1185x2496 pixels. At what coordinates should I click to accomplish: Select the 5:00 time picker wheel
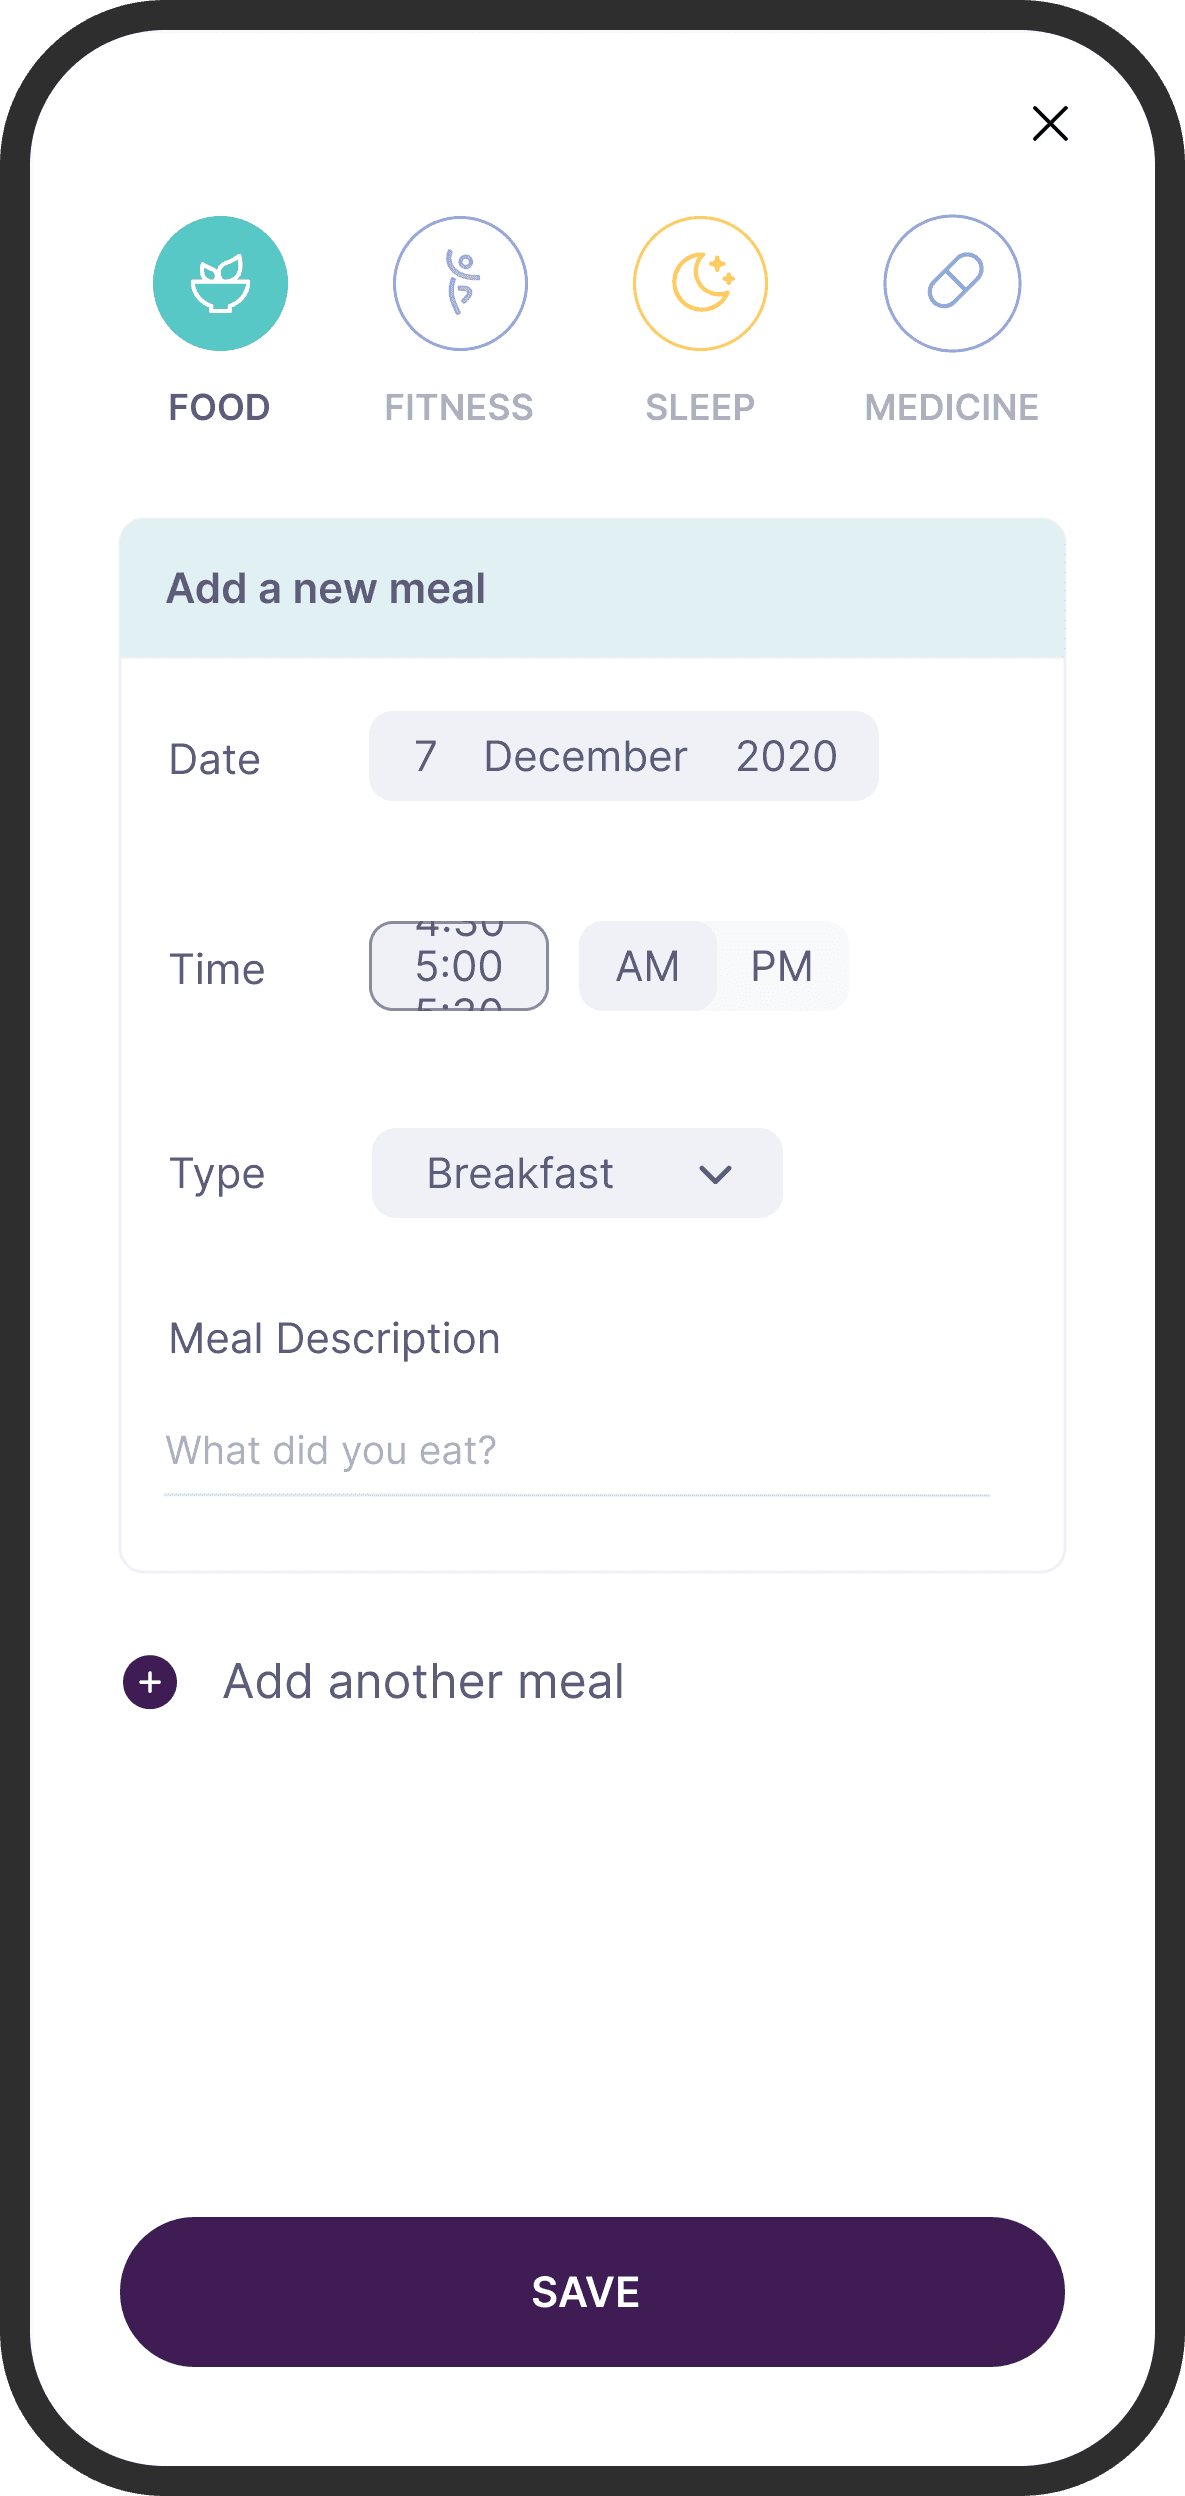coord(459,966)
